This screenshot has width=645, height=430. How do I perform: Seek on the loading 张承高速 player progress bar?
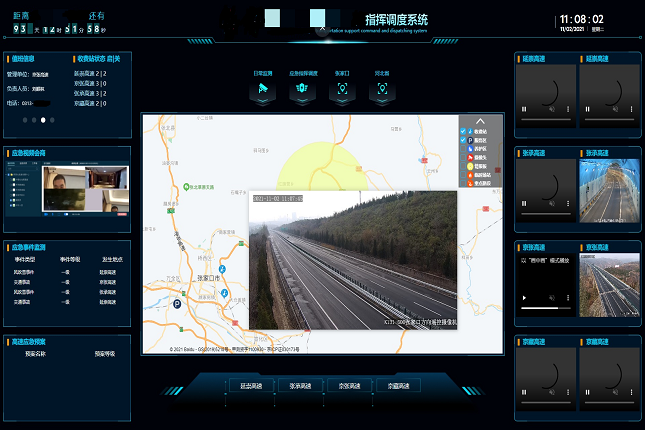(x=546, y=214)
